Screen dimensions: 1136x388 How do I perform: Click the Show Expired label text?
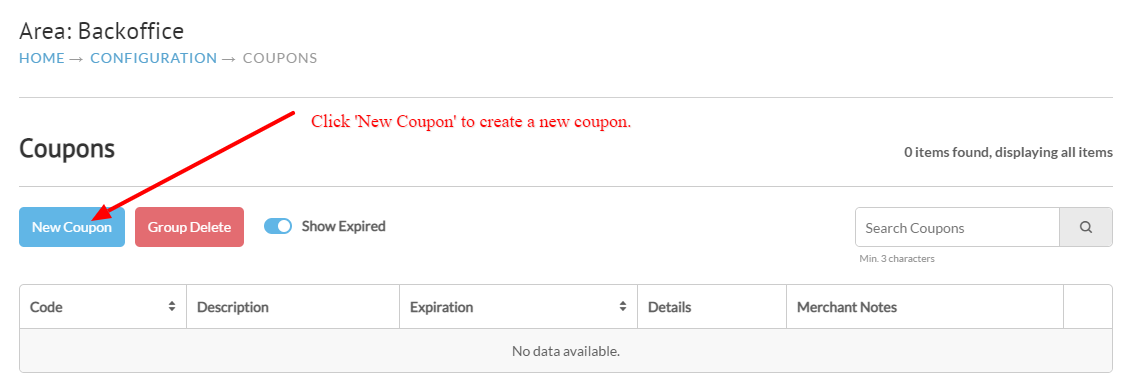tap(343, 226)
